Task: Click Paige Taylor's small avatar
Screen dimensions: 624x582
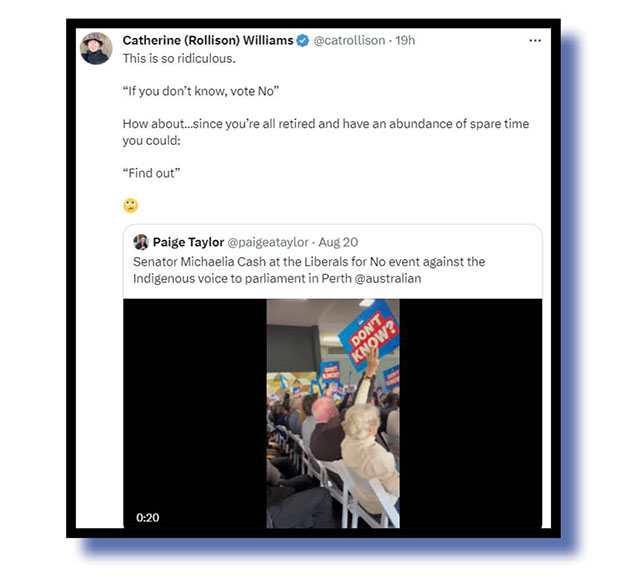Action: [x=141, y=242]
